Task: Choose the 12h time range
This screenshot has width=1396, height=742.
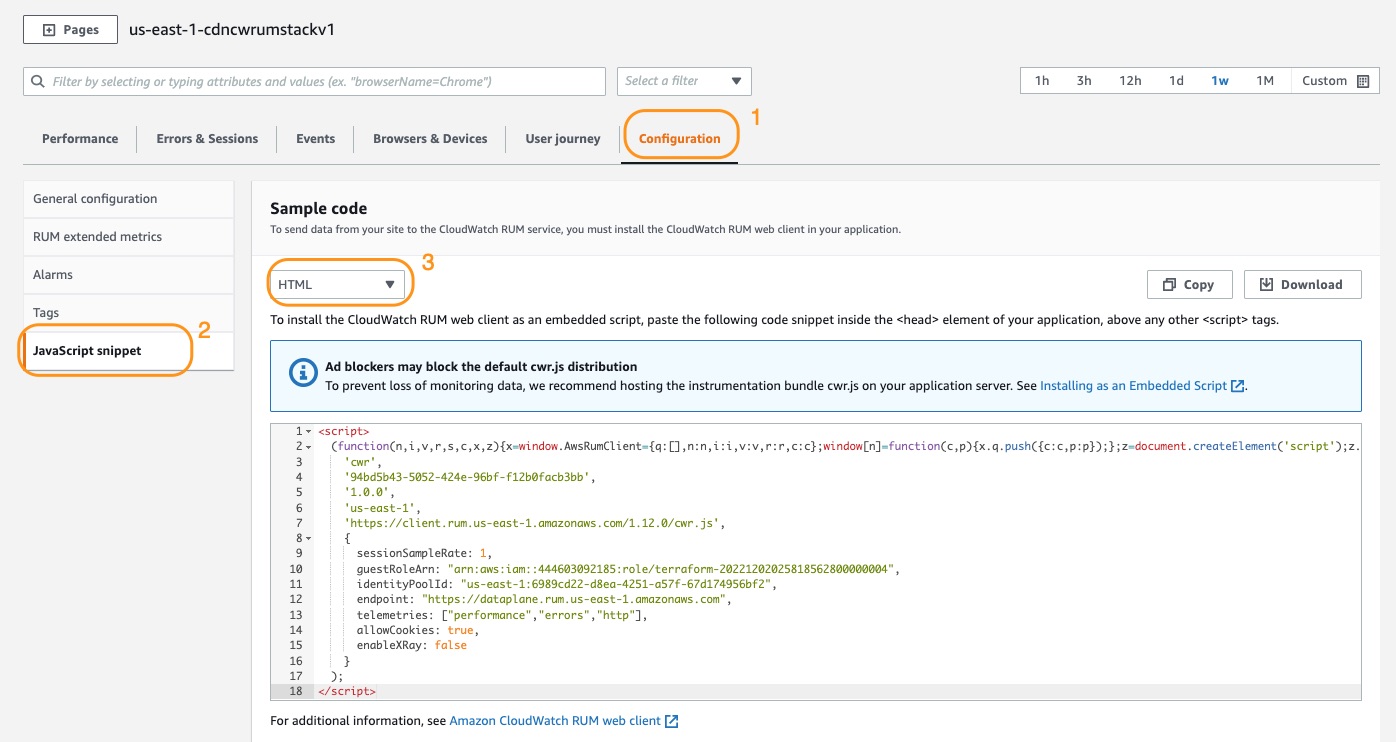Action: point(1130,81)
